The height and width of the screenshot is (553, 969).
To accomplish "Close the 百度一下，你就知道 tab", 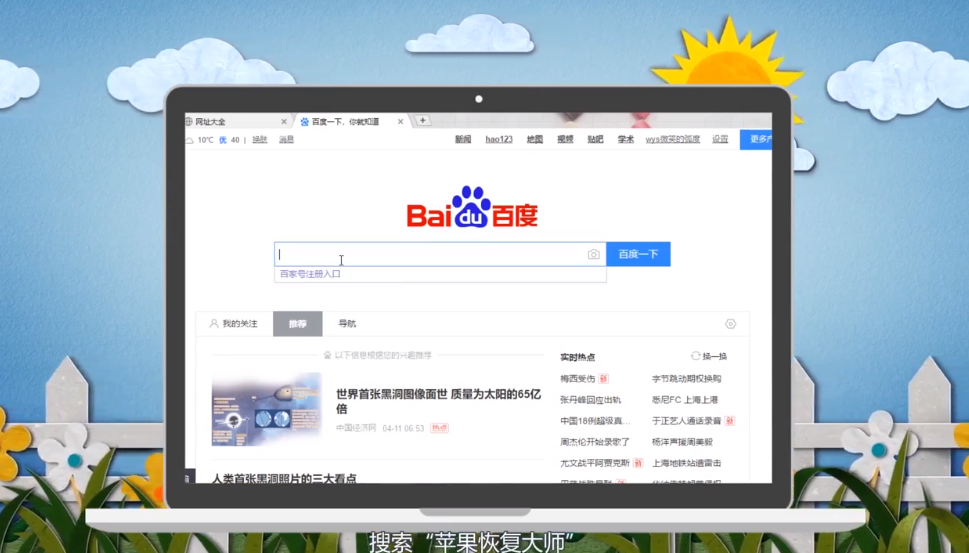I will pos(400,122).
